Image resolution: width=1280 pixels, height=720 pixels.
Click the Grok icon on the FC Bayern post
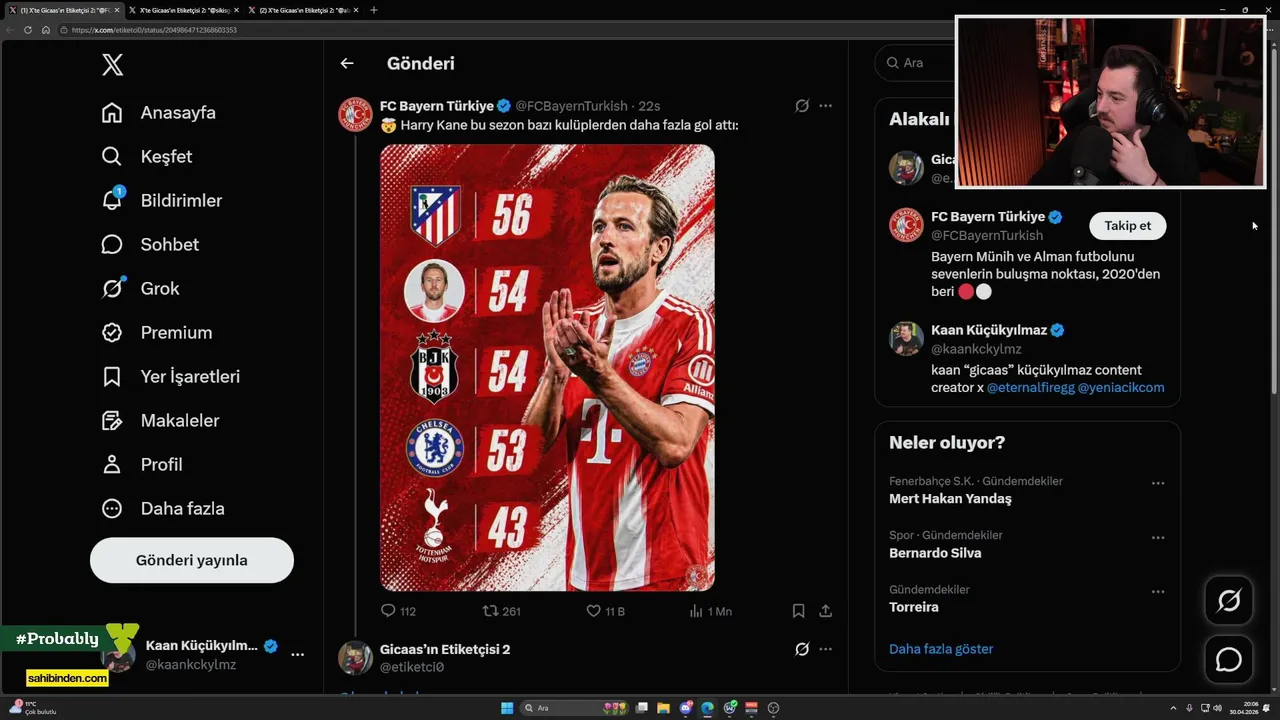coord(802,105)
